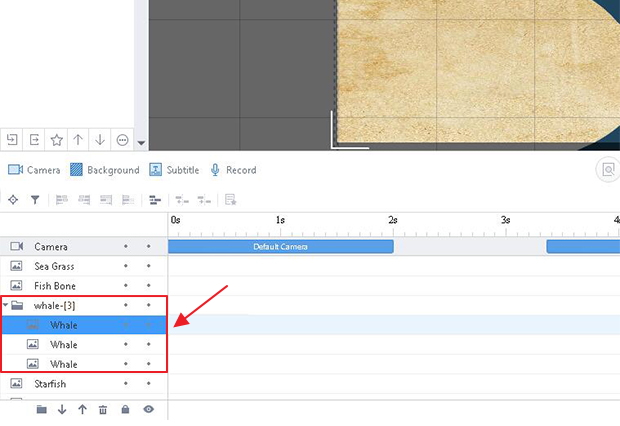Screen dimensions: 620x426
Task: Move scene down with the down arrow icon above Camera
Action: click(x=100, y=140)
